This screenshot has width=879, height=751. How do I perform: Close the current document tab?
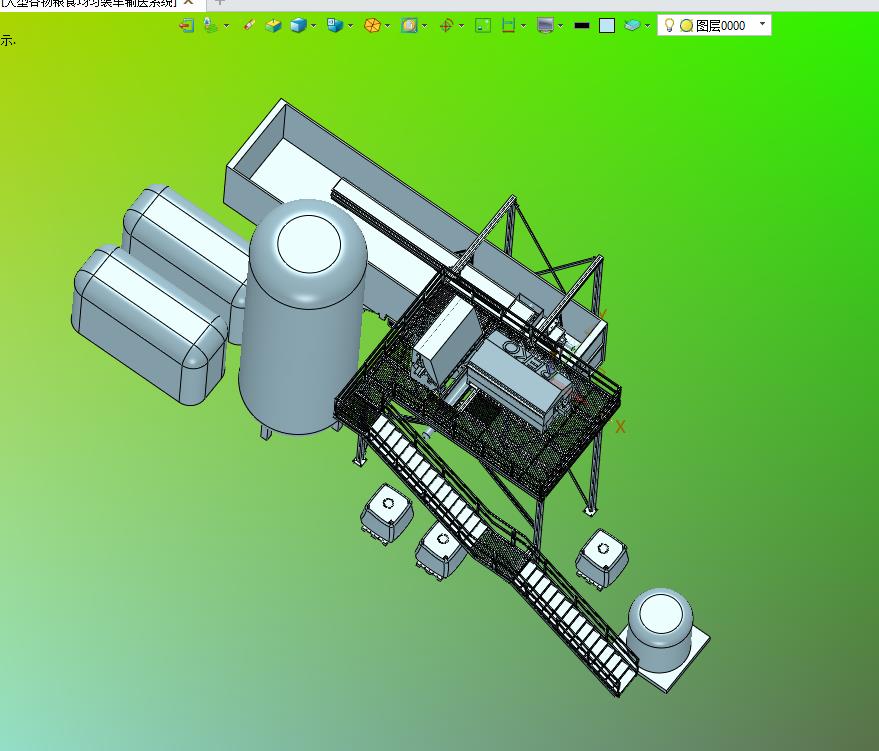pyautogui.click(x=189, y=2)
